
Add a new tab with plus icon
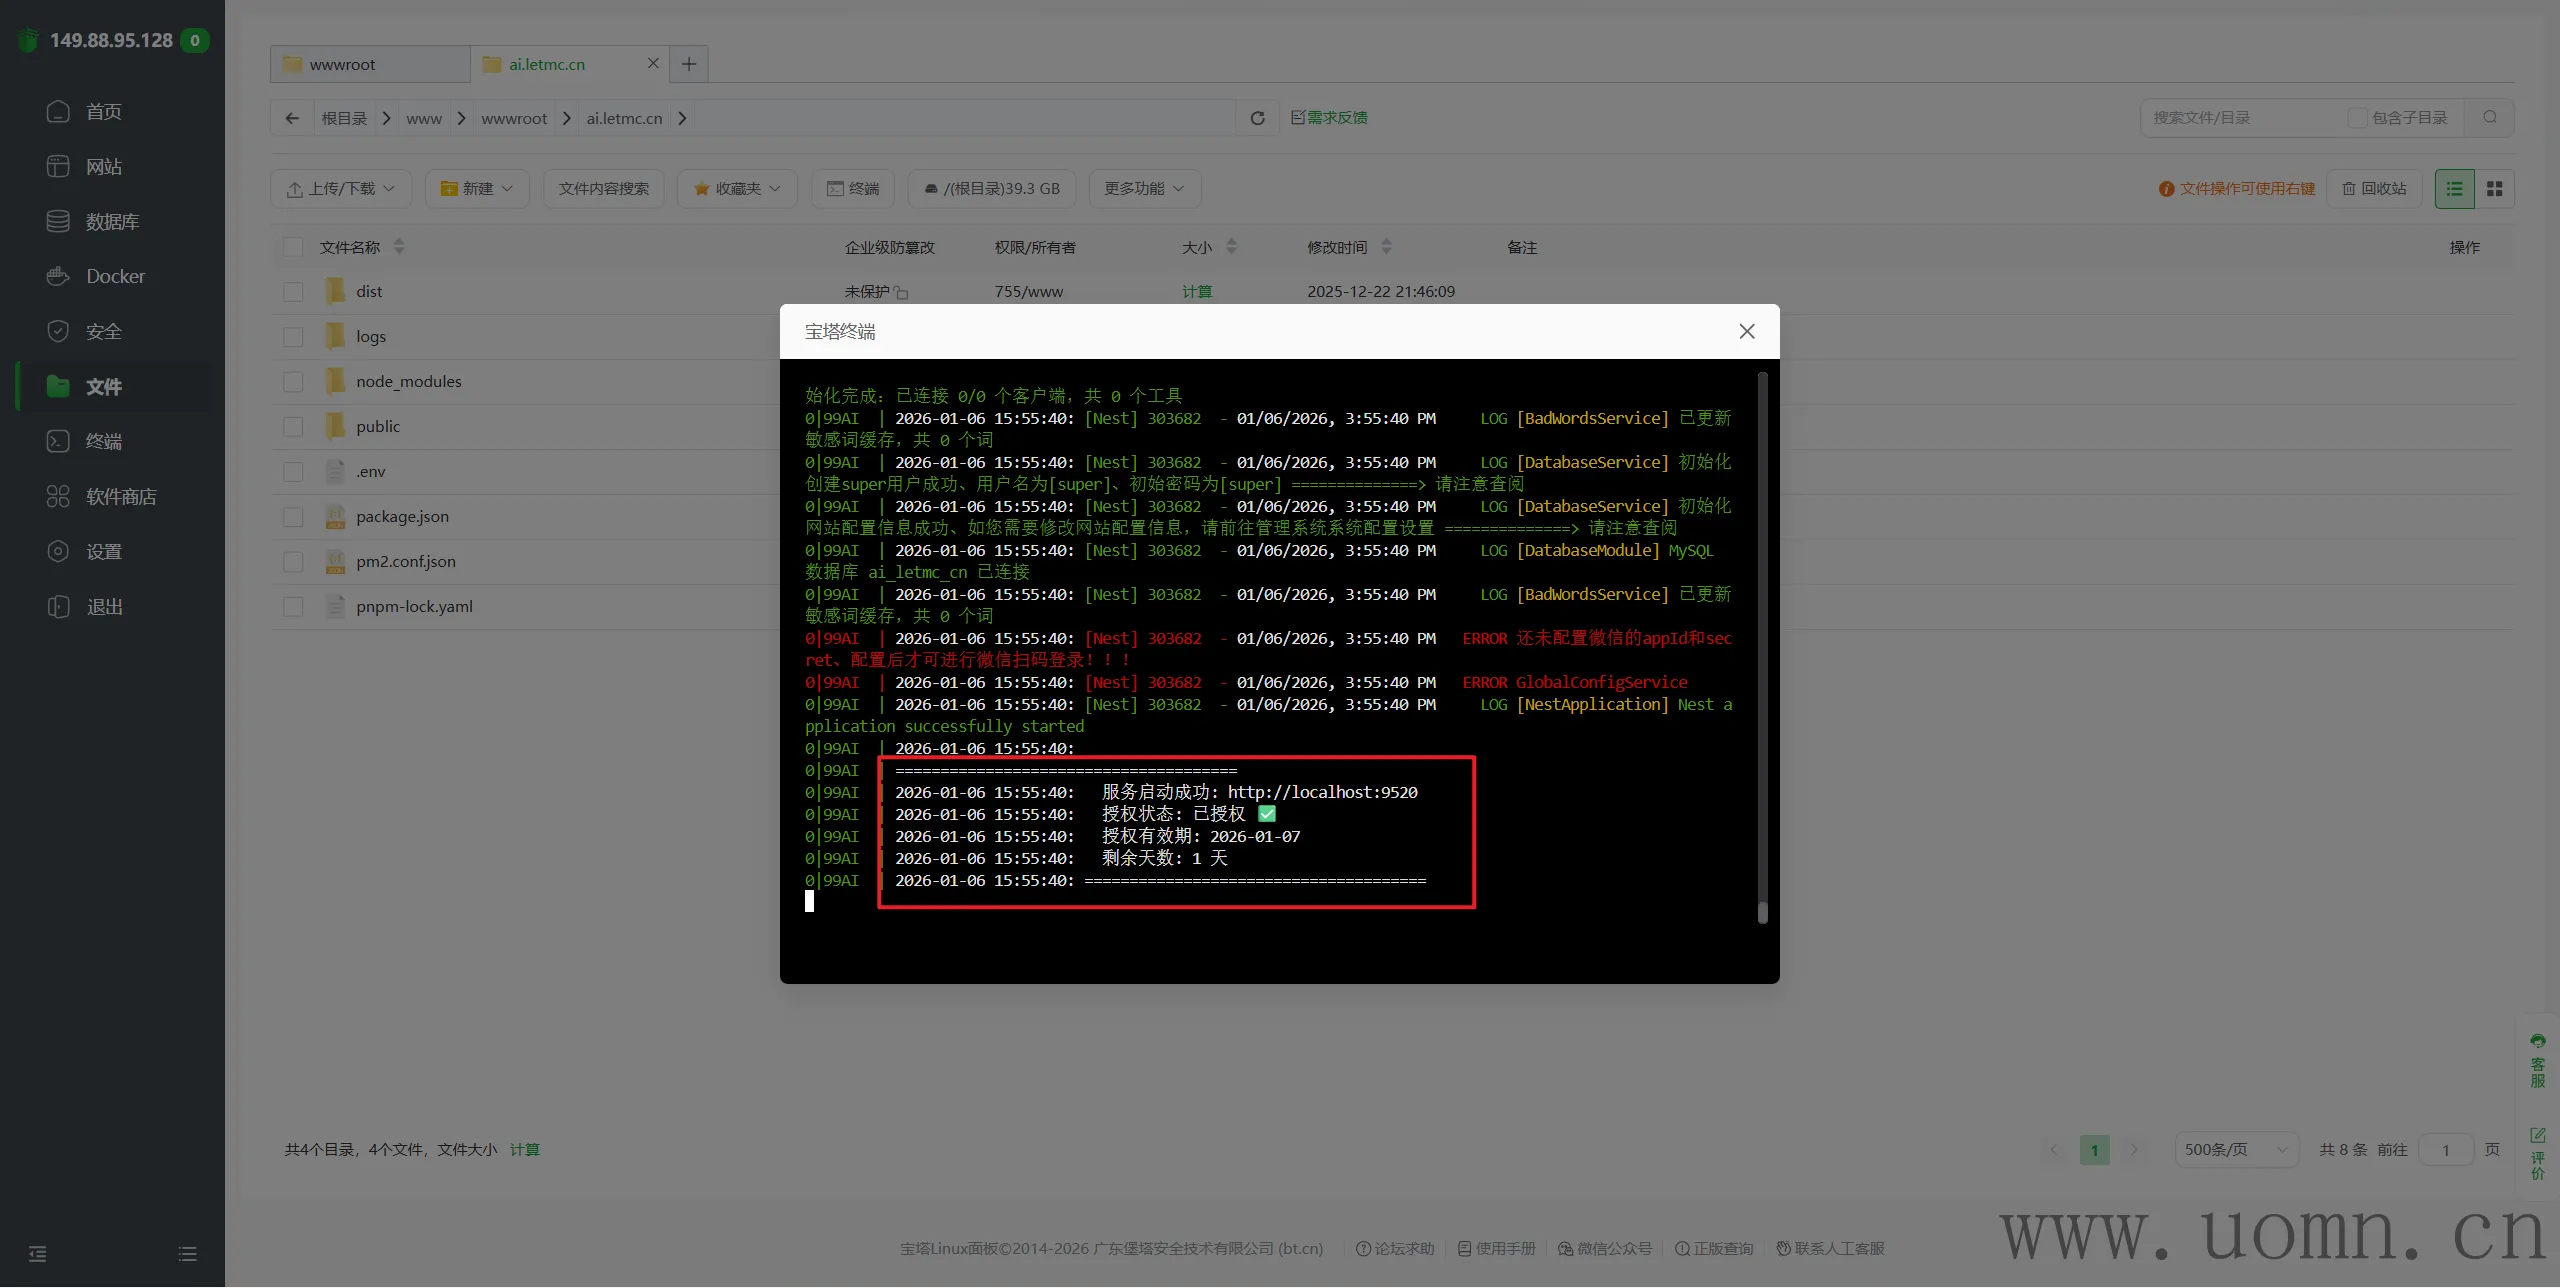pos(689,64)
